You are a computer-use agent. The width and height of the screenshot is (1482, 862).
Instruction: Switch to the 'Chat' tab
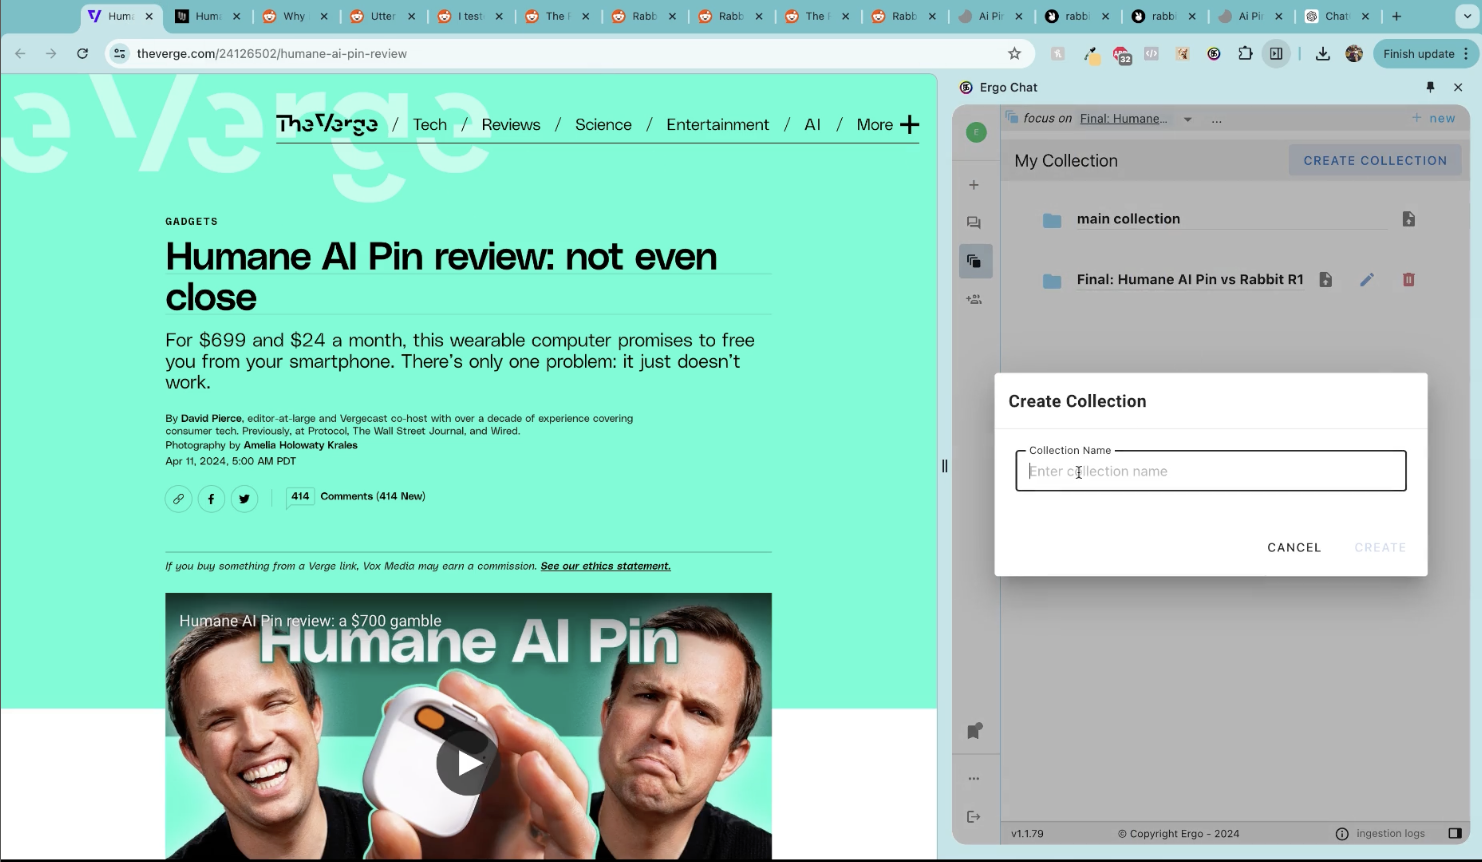pos(1337,16)
